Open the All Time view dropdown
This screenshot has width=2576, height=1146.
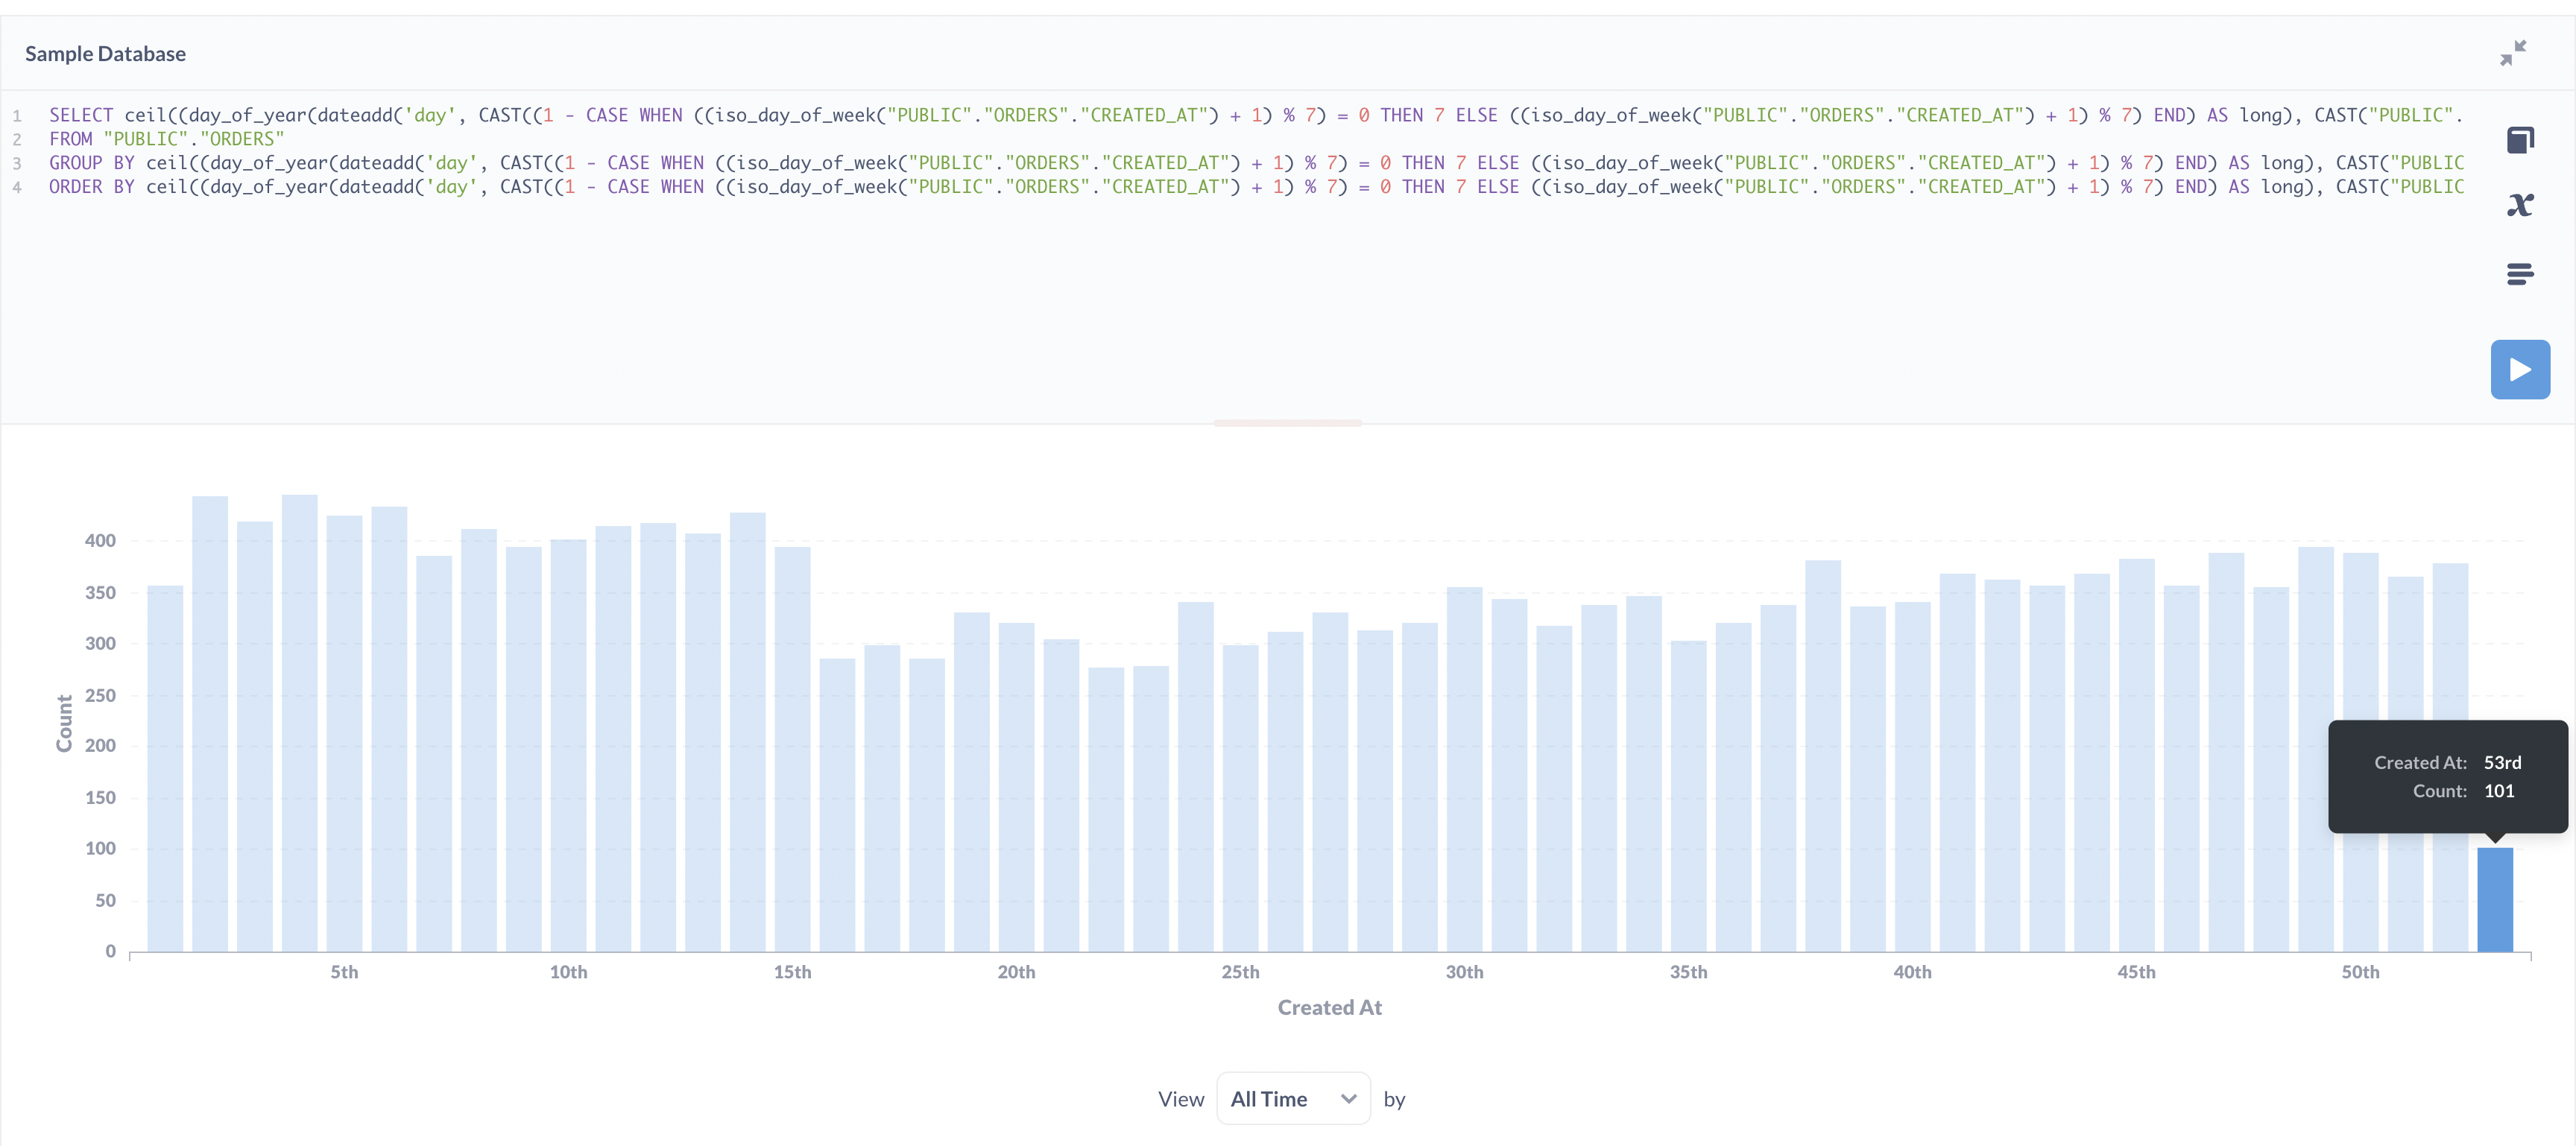[x=1293, y=1098]
